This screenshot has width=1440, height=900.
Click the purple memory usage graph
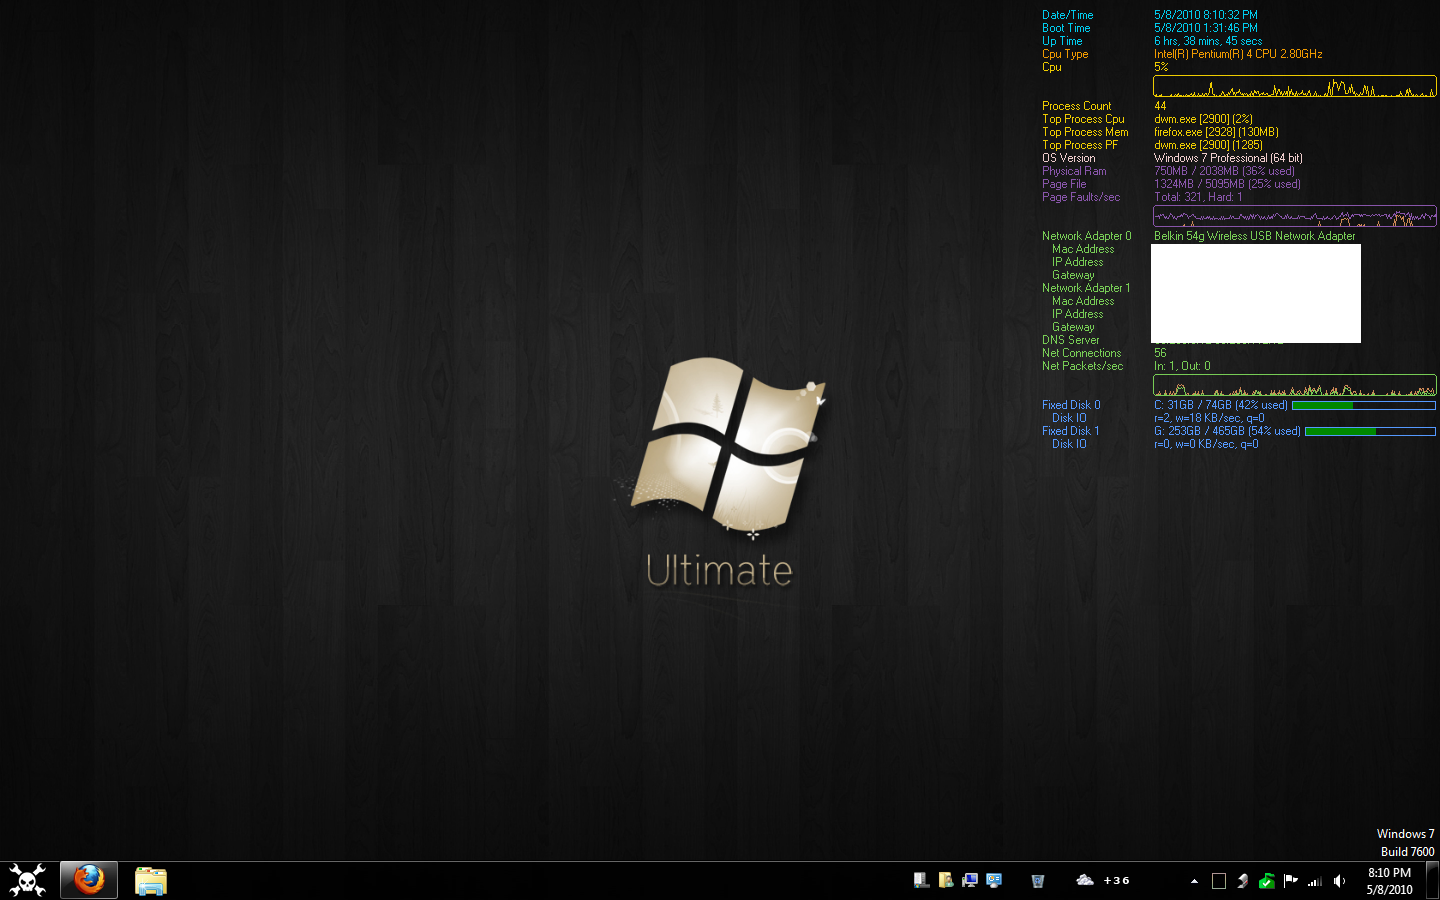(x=1295, y=216)
